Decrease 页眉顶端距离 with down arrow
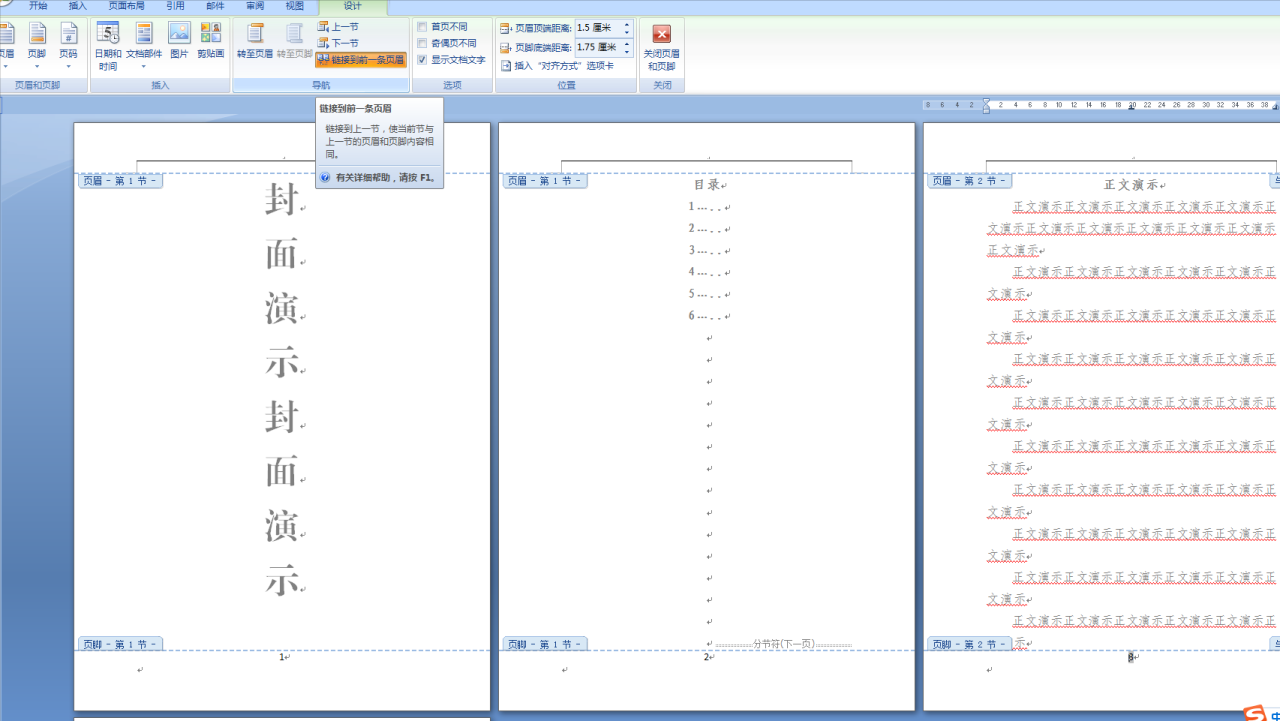 tap(627, 32)
